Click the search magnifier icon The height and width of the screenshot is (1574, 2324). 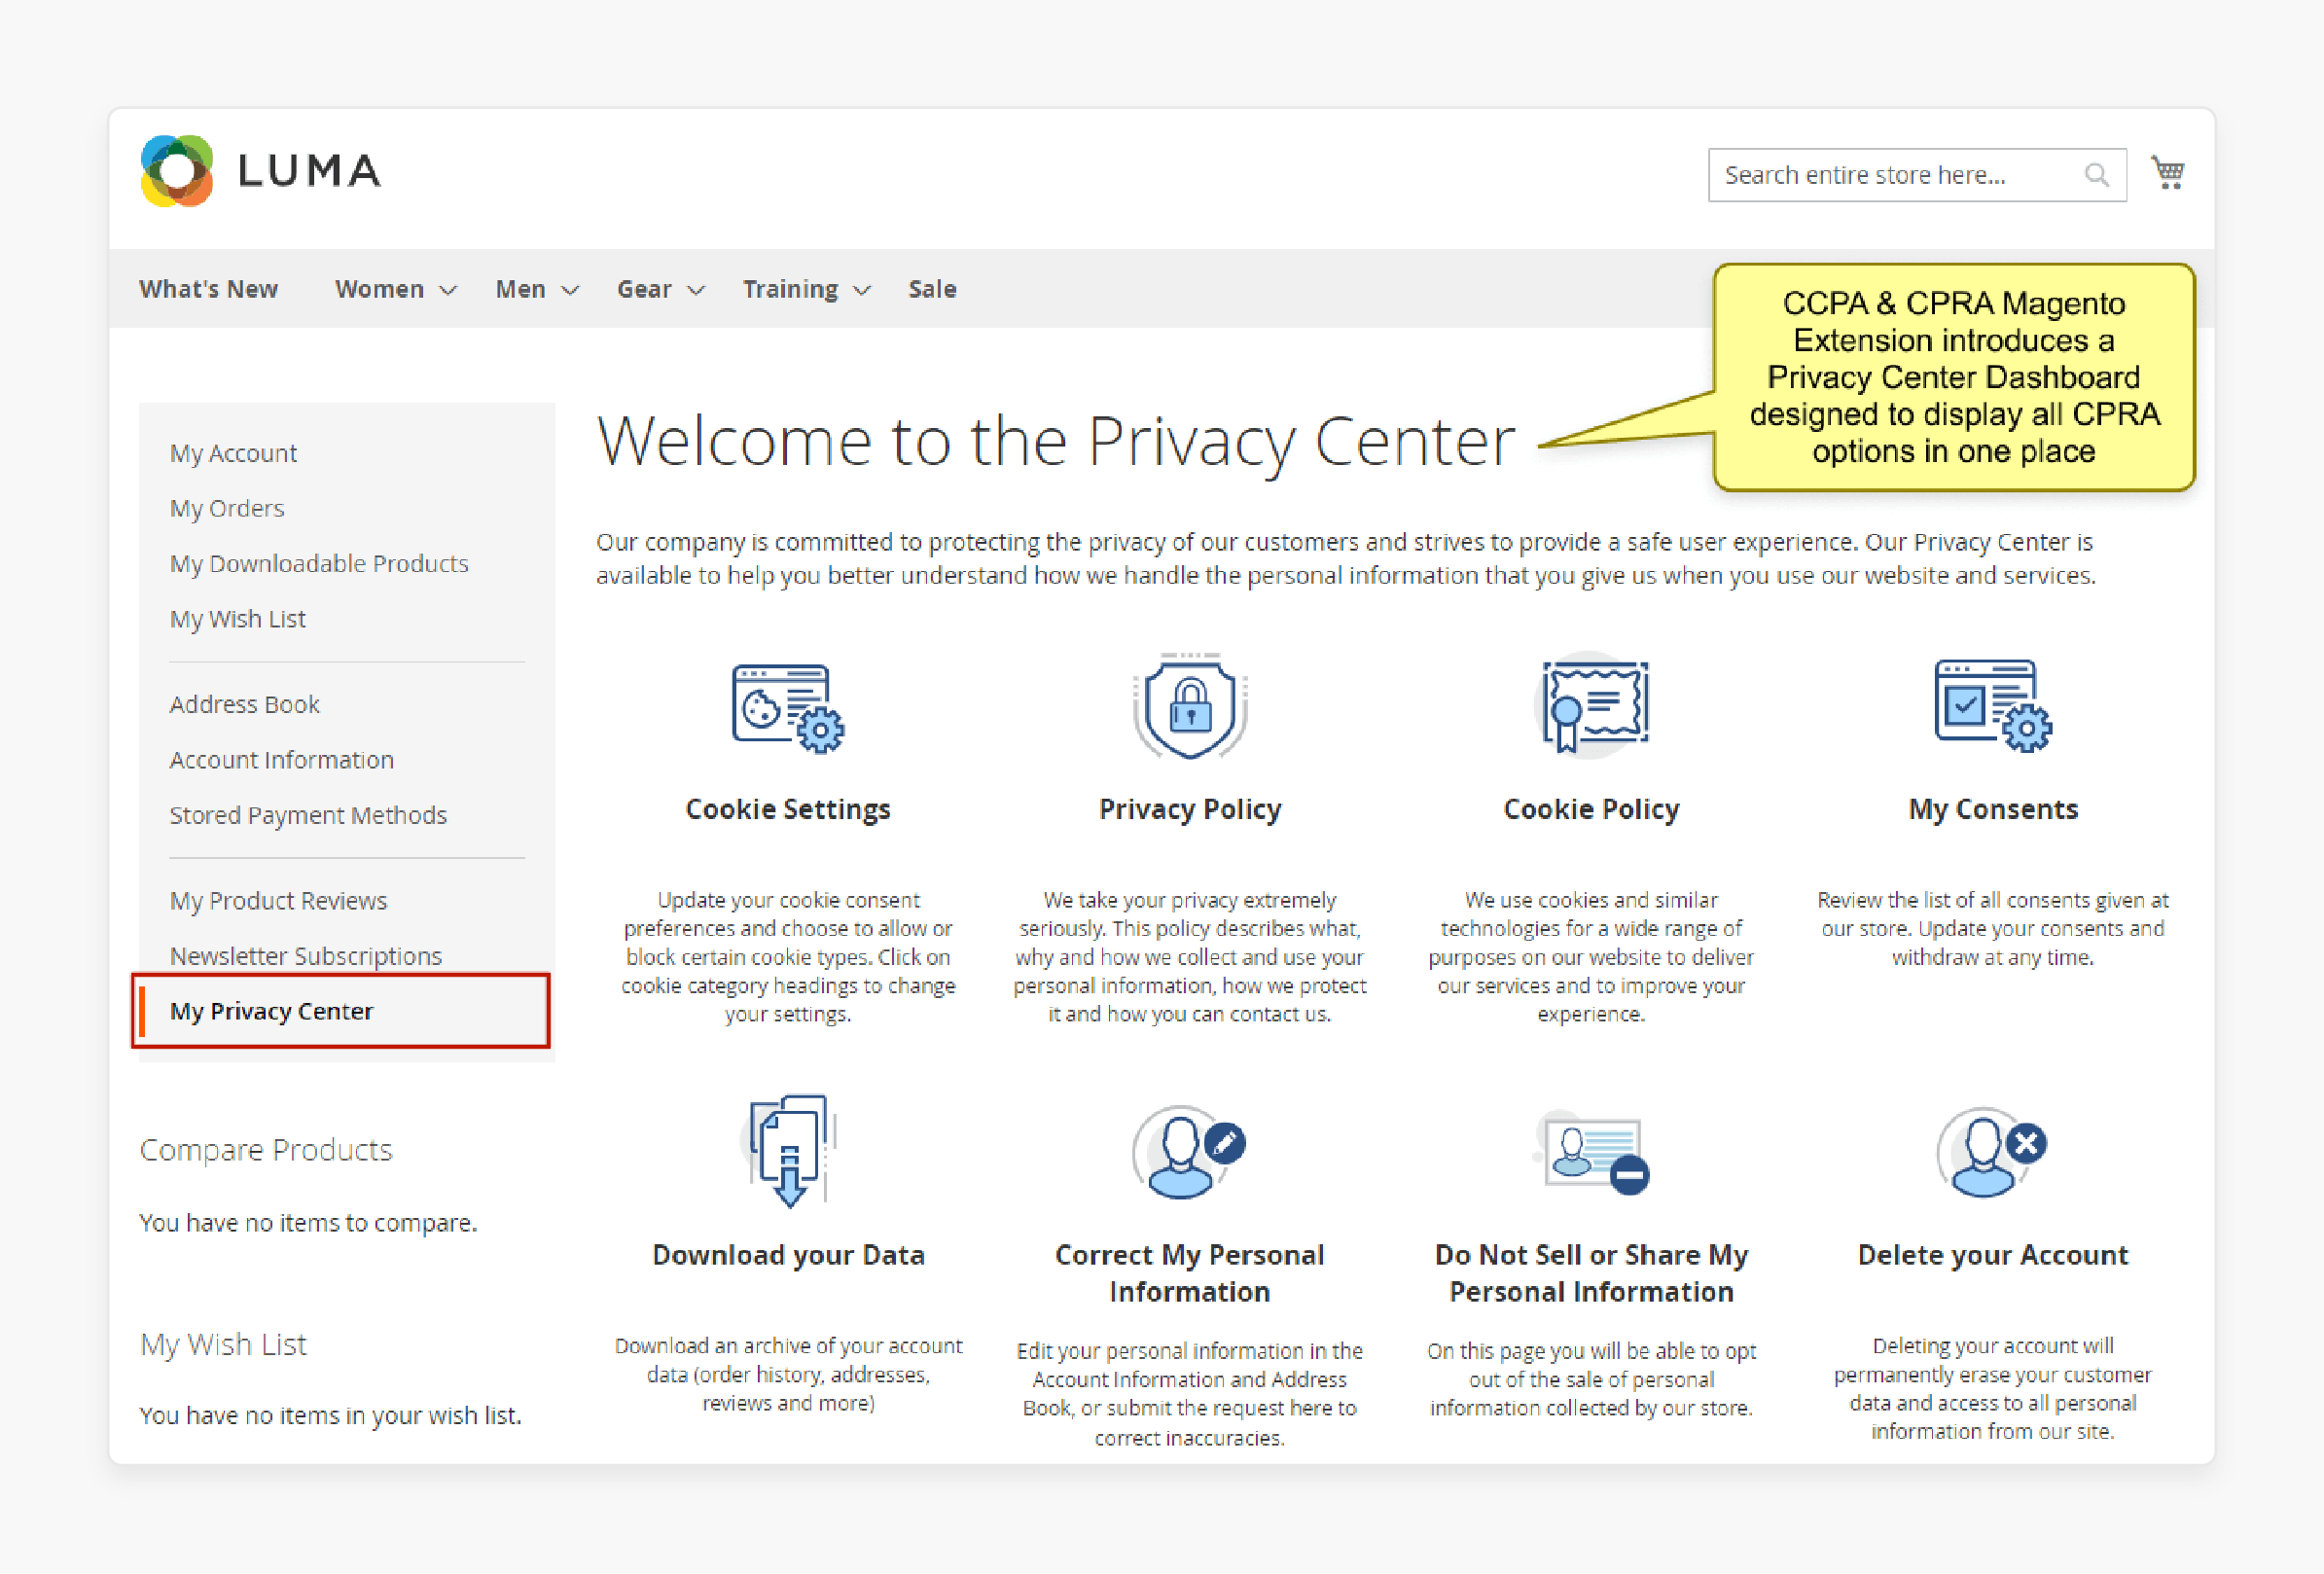[2096, 175]
